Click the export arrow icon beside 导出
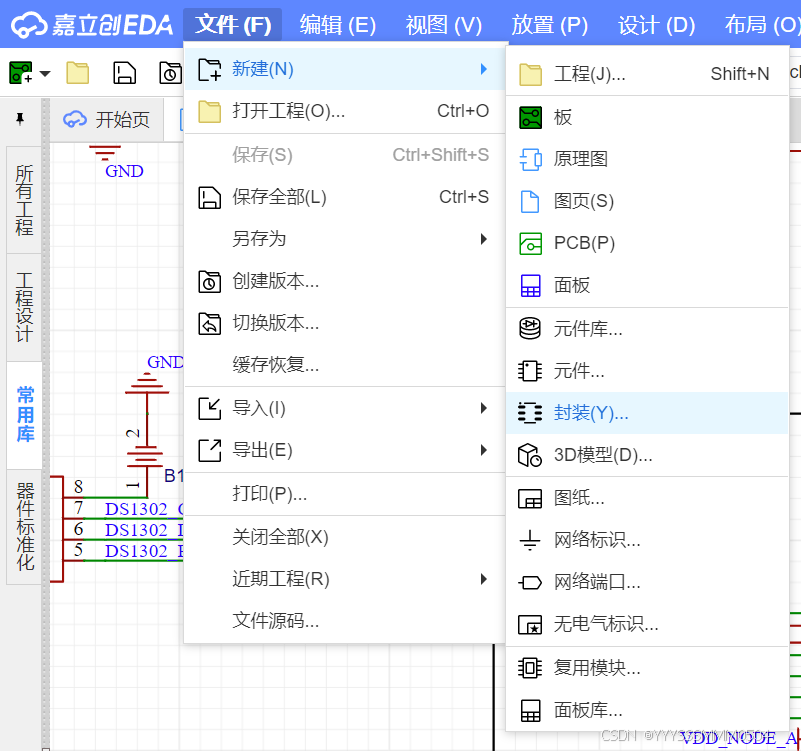801x751 pixels. click(x=209, y=450)
